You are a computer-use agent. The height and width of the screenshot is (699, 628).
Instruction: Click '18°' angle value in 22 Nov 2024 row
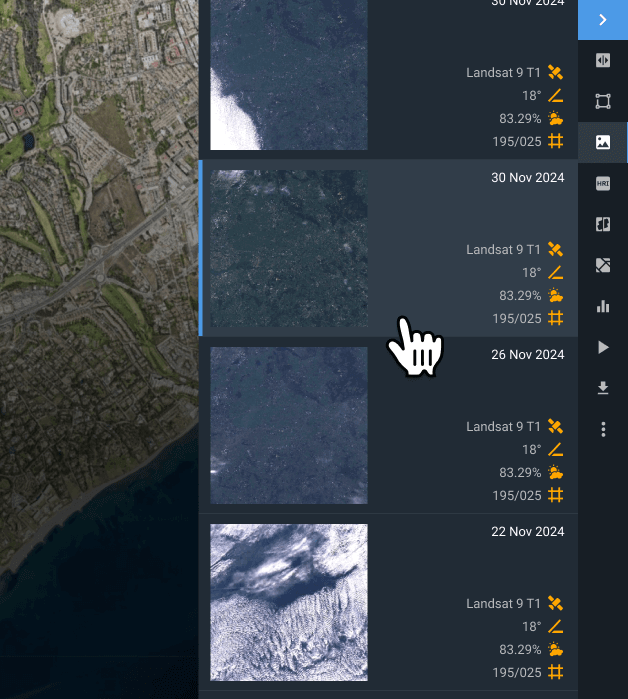coord(532,627)
